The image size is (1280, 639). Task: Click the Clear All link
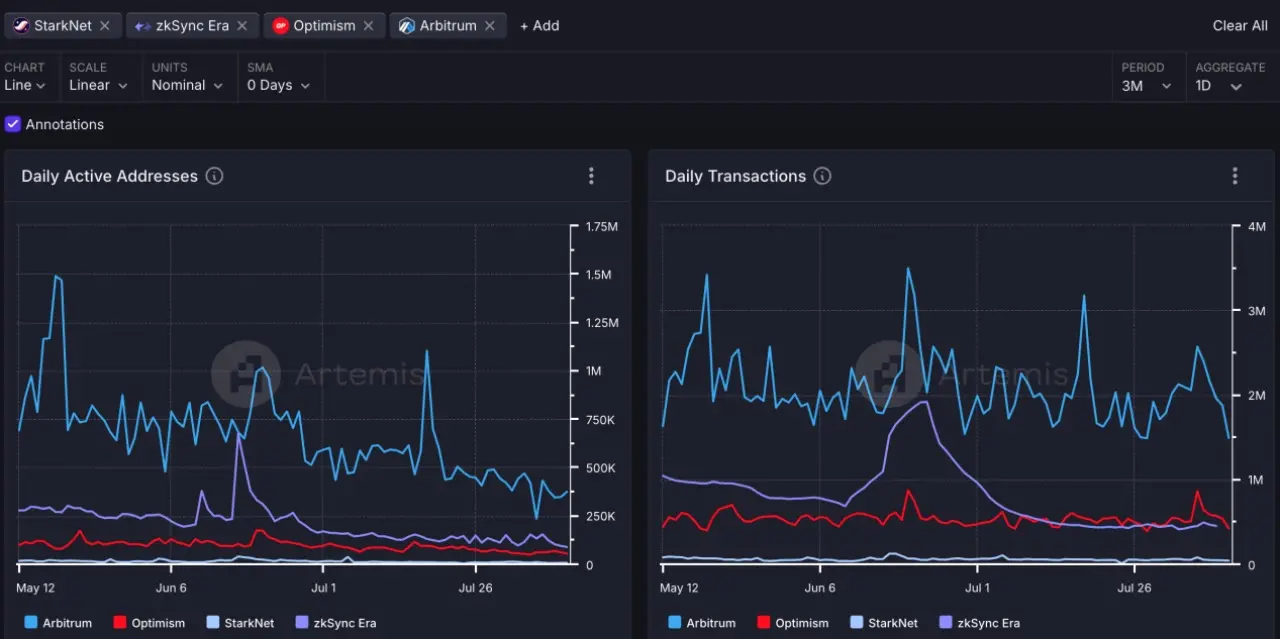coord(1239,26)
